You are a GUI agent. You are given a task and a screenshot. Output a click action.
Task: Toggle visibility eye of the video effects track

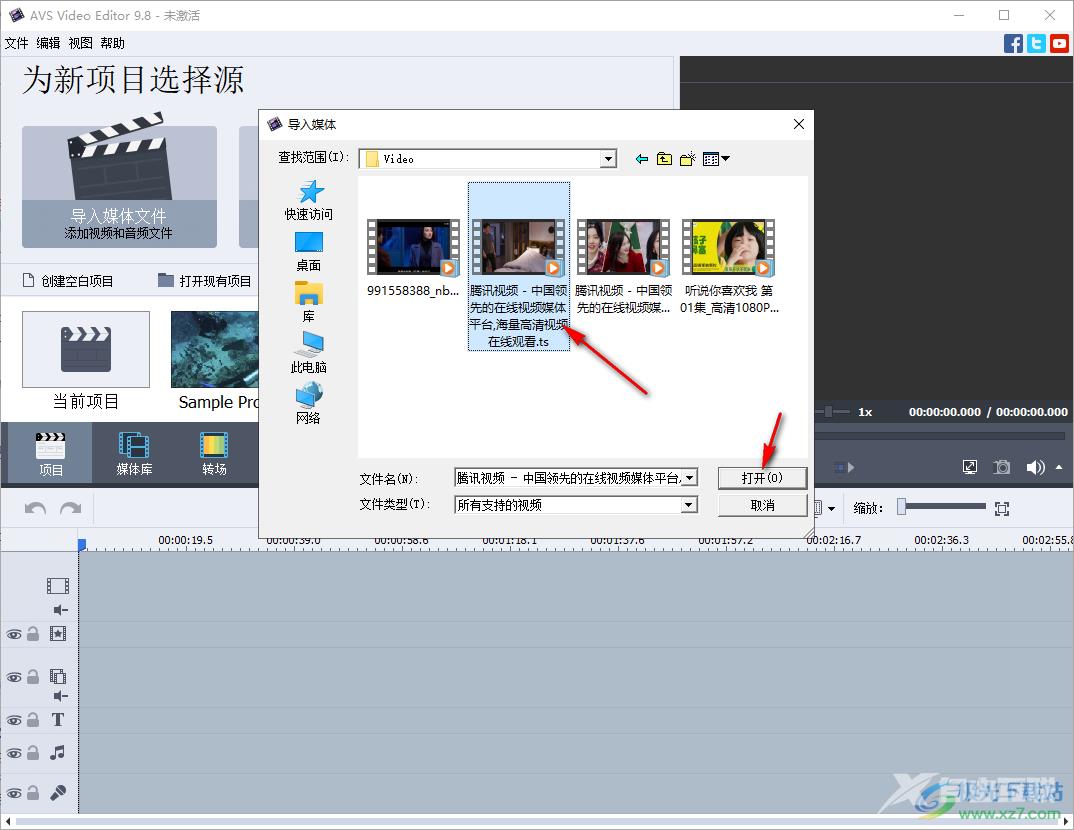tap(14, 634)
